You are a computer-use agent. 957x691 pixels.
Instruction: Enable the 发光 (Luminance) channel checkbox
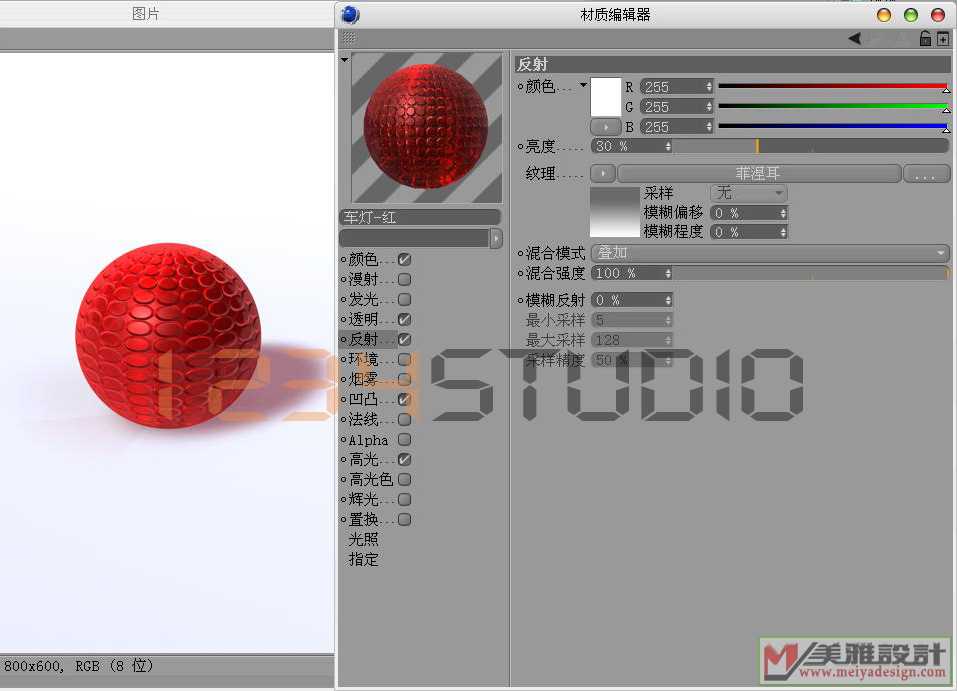point(405,299)
